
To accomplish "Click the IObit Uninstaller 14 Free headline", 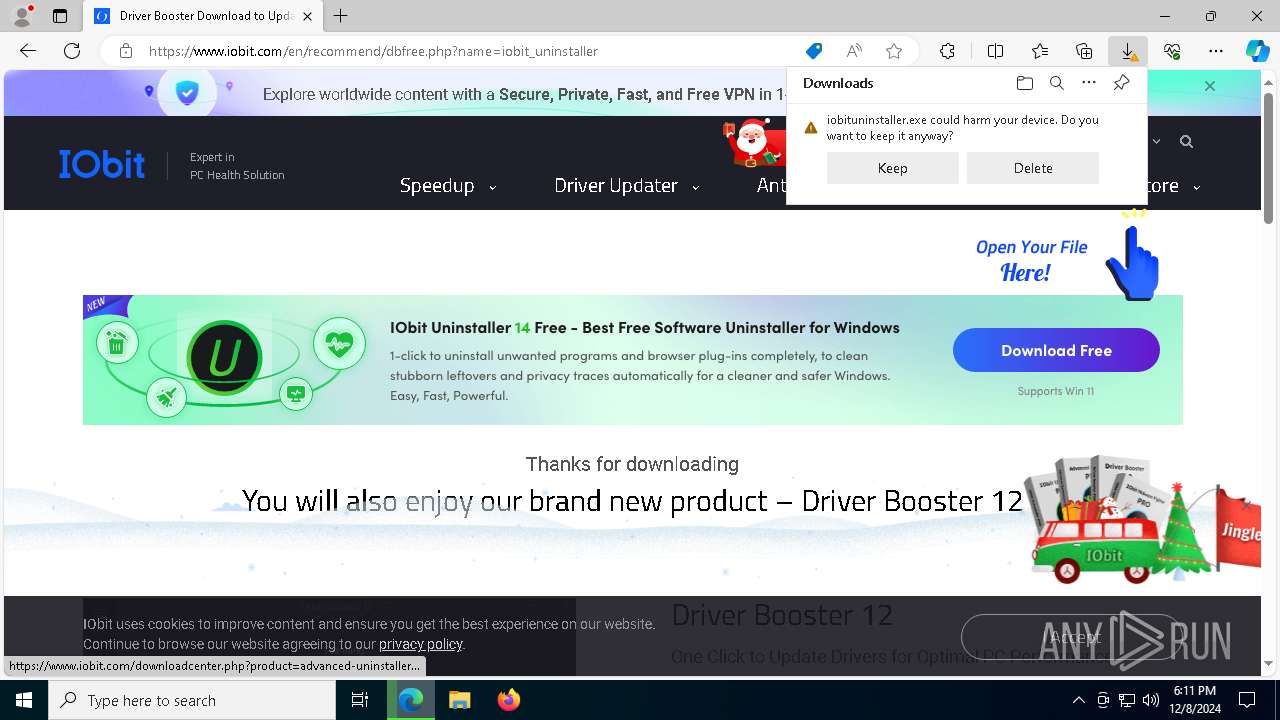I will coord(645,327).
